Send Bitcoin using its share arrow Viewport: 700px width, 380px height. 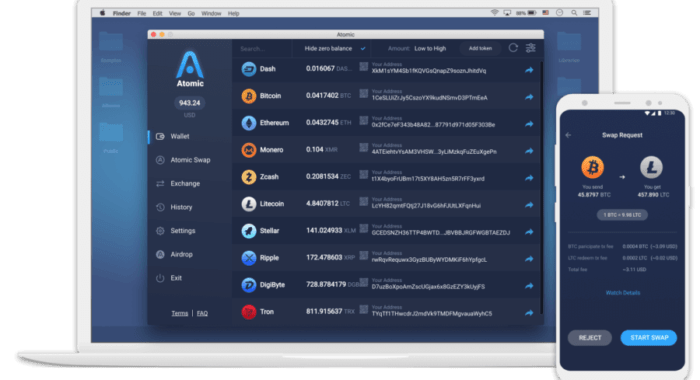tap(529, 97)
